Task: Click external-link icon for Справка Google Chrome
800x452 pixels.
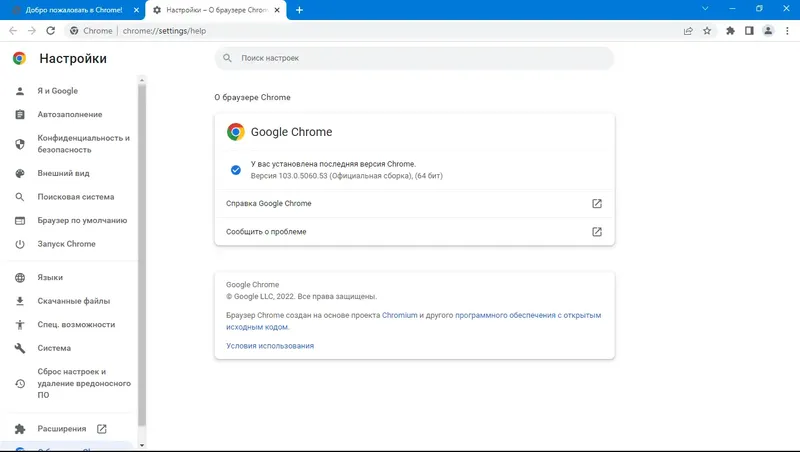Action: pyautogui.click(x=597, y=204)
